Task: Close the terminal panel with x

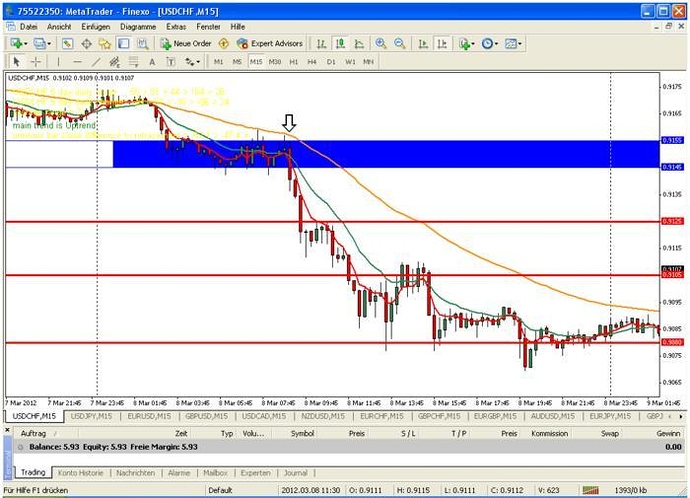Action: click(x=7, y=430)
